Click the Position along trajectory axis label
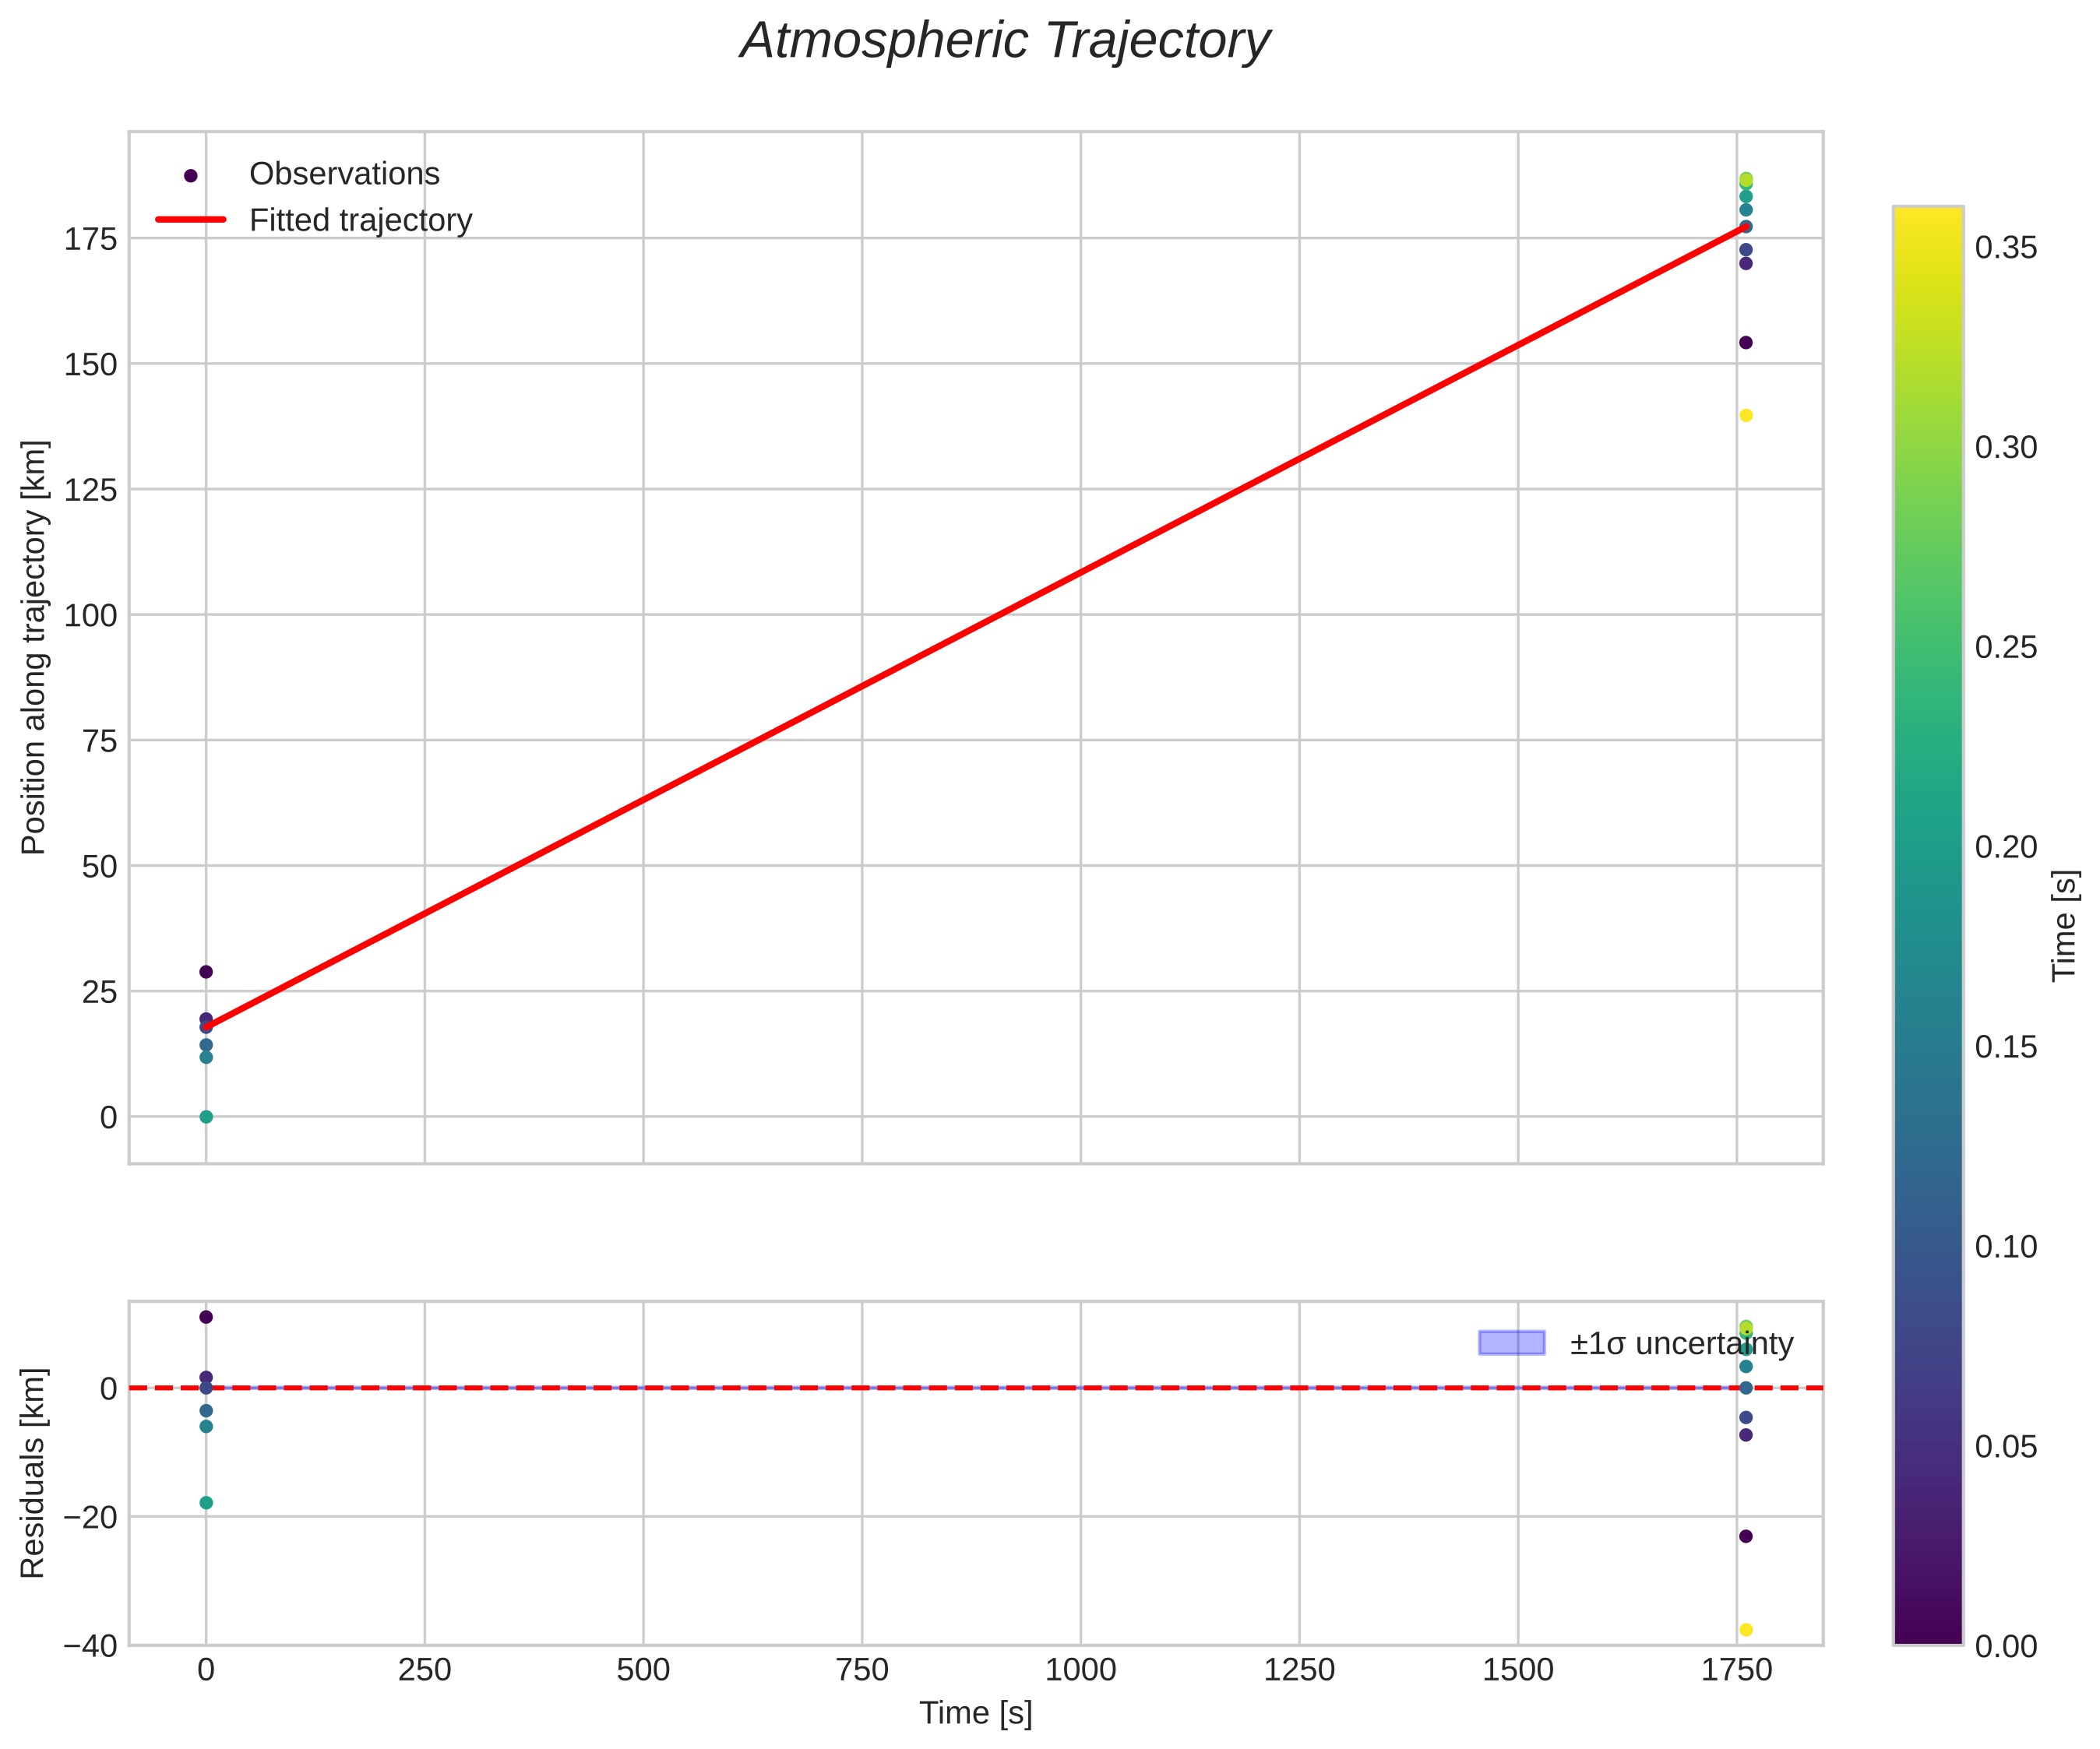The image size is (2100, 1749). (x=34, y=647)
